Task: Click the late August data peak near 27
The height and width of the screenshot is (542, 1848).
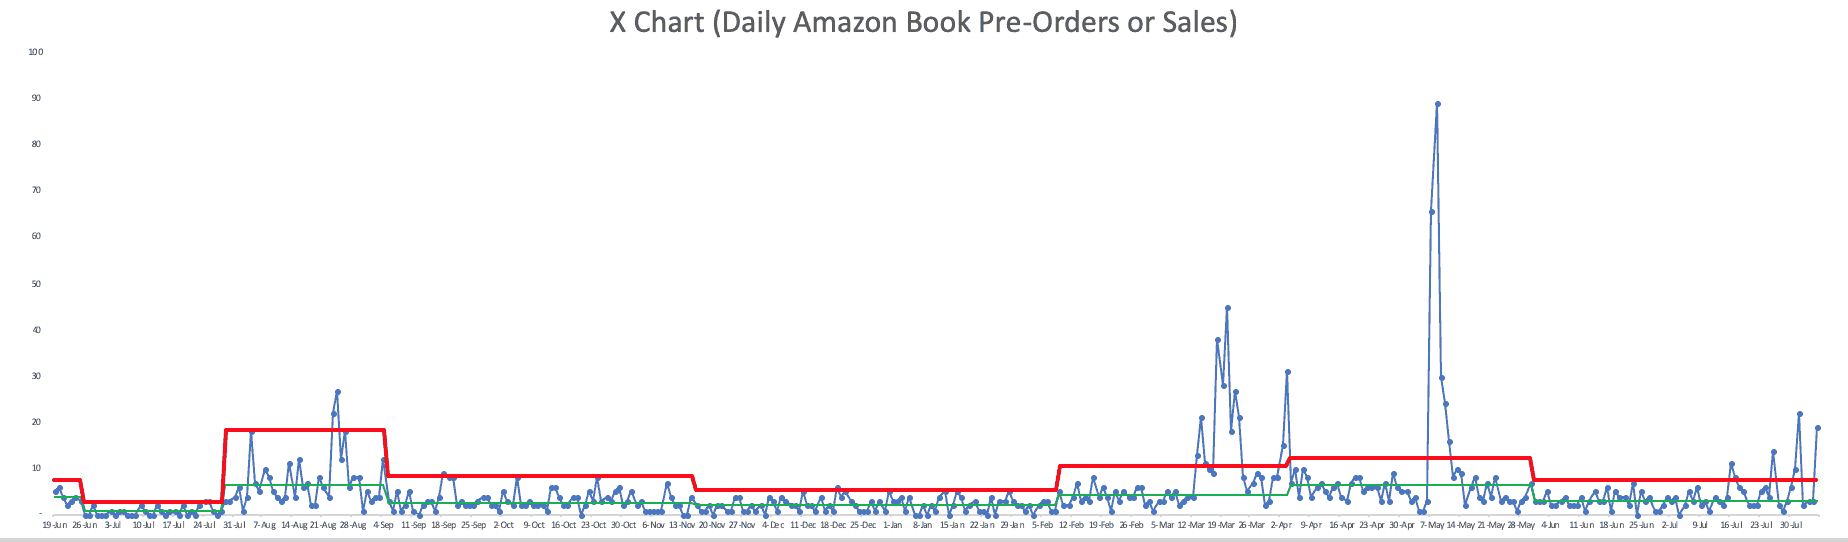Action: pos(338,392)
